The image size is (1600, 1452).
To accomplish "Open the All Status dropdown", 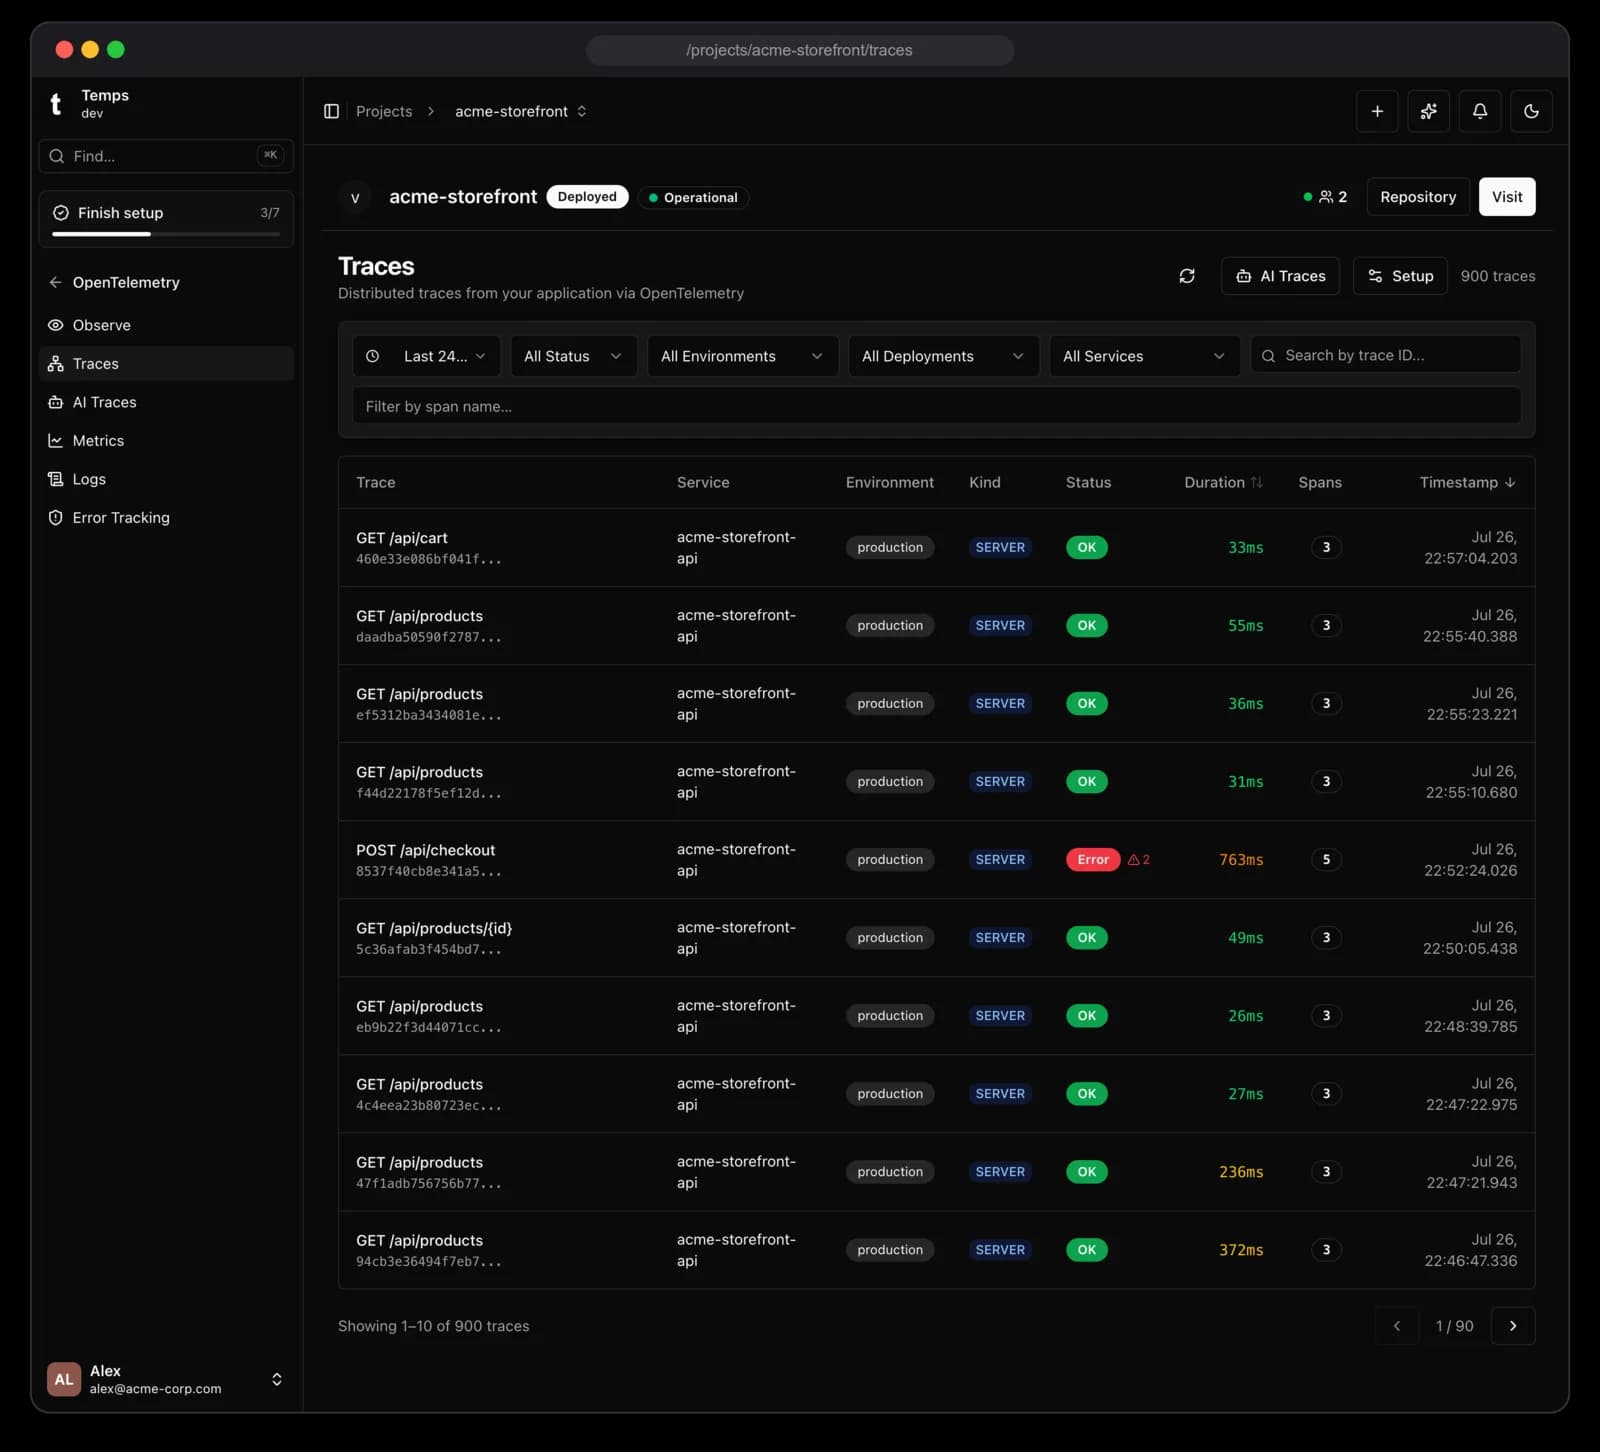I will [573, 356].
